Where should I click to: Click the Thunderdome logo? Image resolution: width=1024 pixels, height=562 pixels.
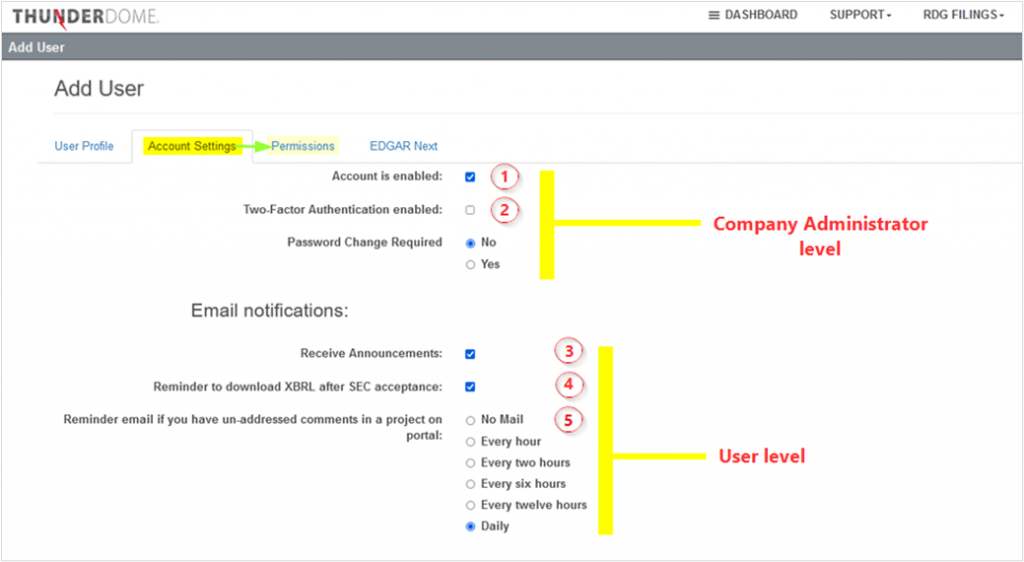point(85,16)
